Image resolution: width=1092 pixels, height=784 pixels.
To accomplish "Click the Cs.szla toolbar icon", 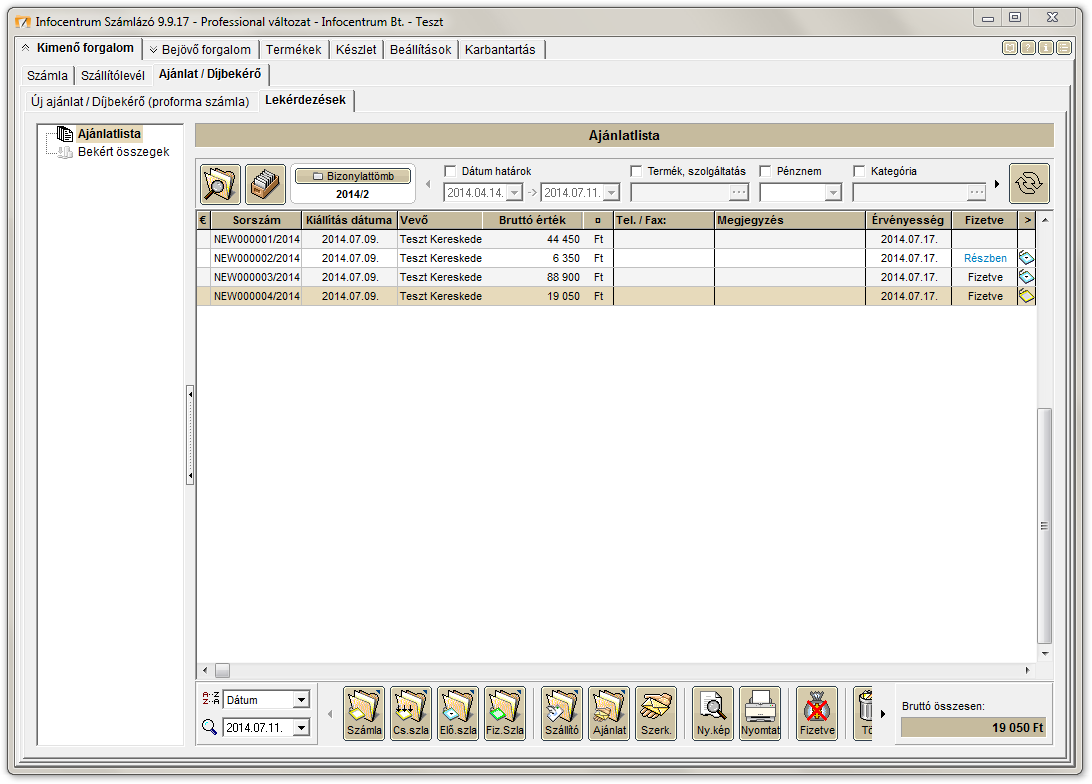I will [x=411, y=714].
